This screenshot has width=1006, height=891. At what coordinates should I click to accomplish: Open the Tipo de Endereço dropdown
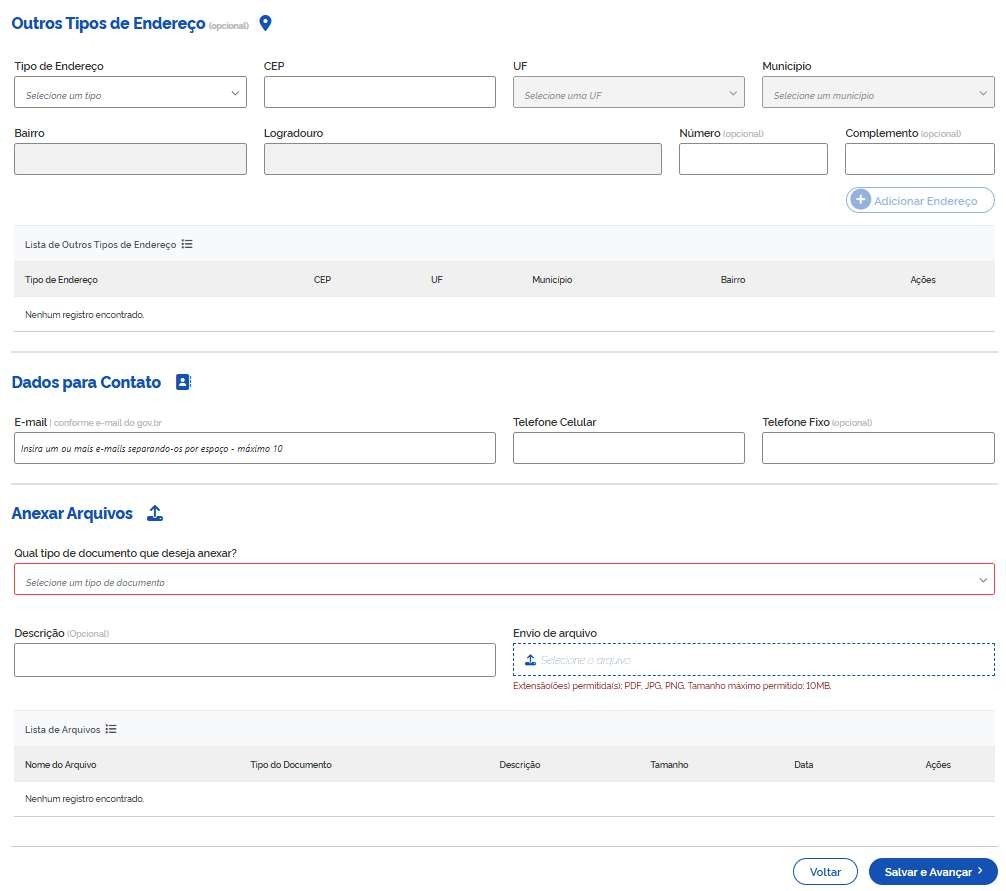coord(130,93)
